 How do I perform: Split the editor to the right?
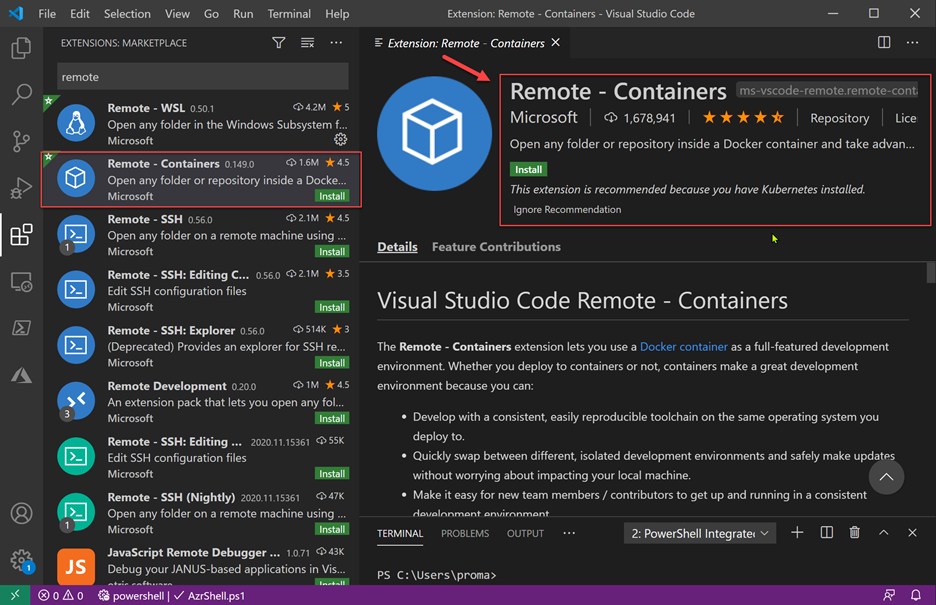[884, 43]
